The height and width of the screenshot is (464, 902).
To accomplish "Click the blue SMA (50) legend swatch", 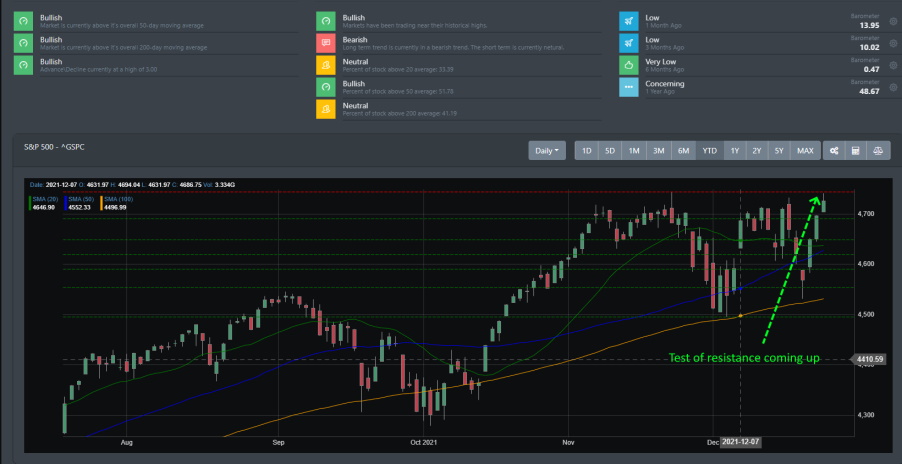I will 66,202.
